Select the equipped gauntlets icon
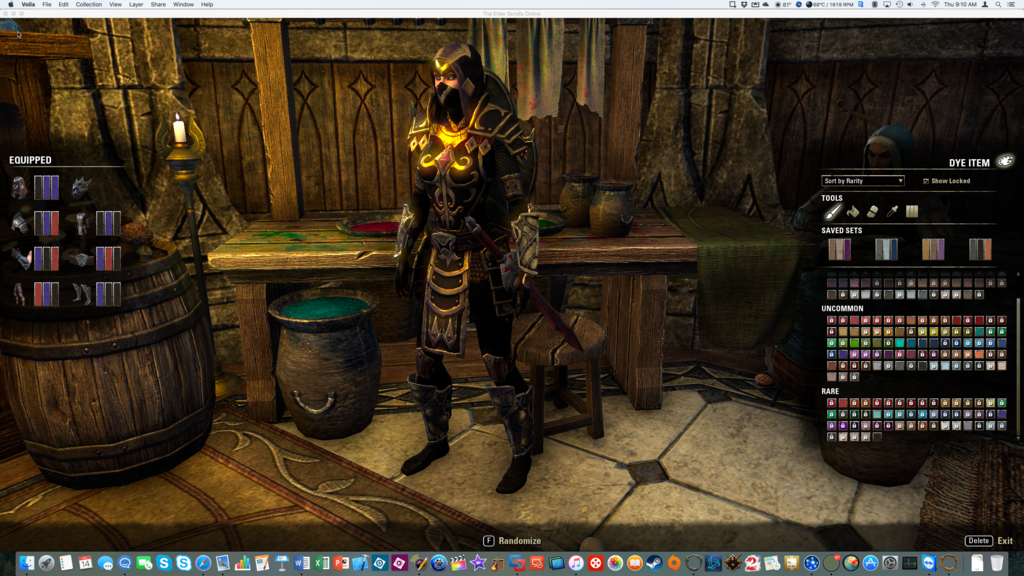Screen dimensions: 1024x576 coord(20,259)
